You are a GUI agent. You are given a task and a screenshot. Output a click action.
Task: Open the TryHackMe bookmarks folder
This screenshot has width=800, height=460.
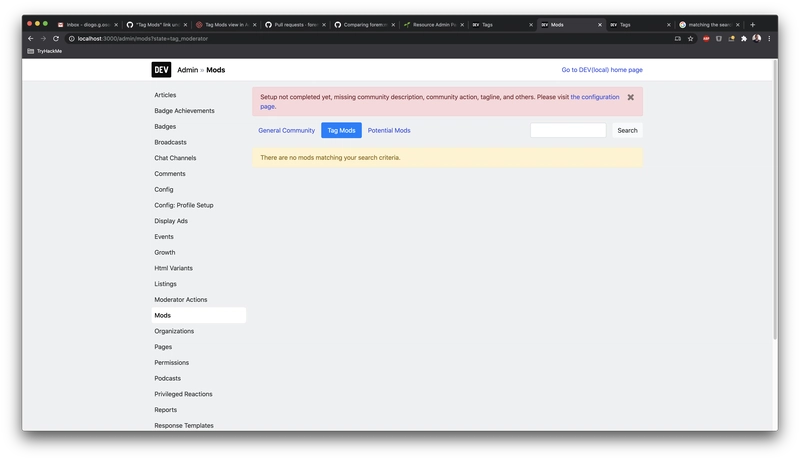44,50
